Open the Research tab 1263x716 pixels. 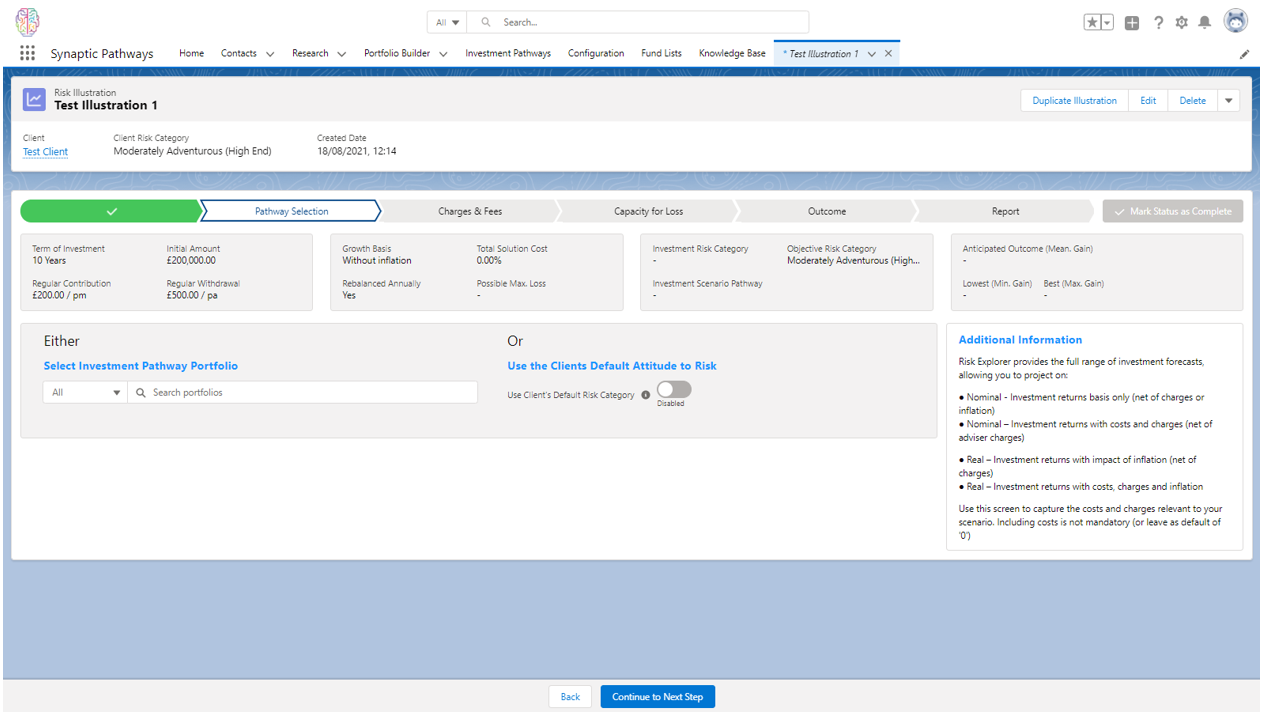click(x=310, y=54)
